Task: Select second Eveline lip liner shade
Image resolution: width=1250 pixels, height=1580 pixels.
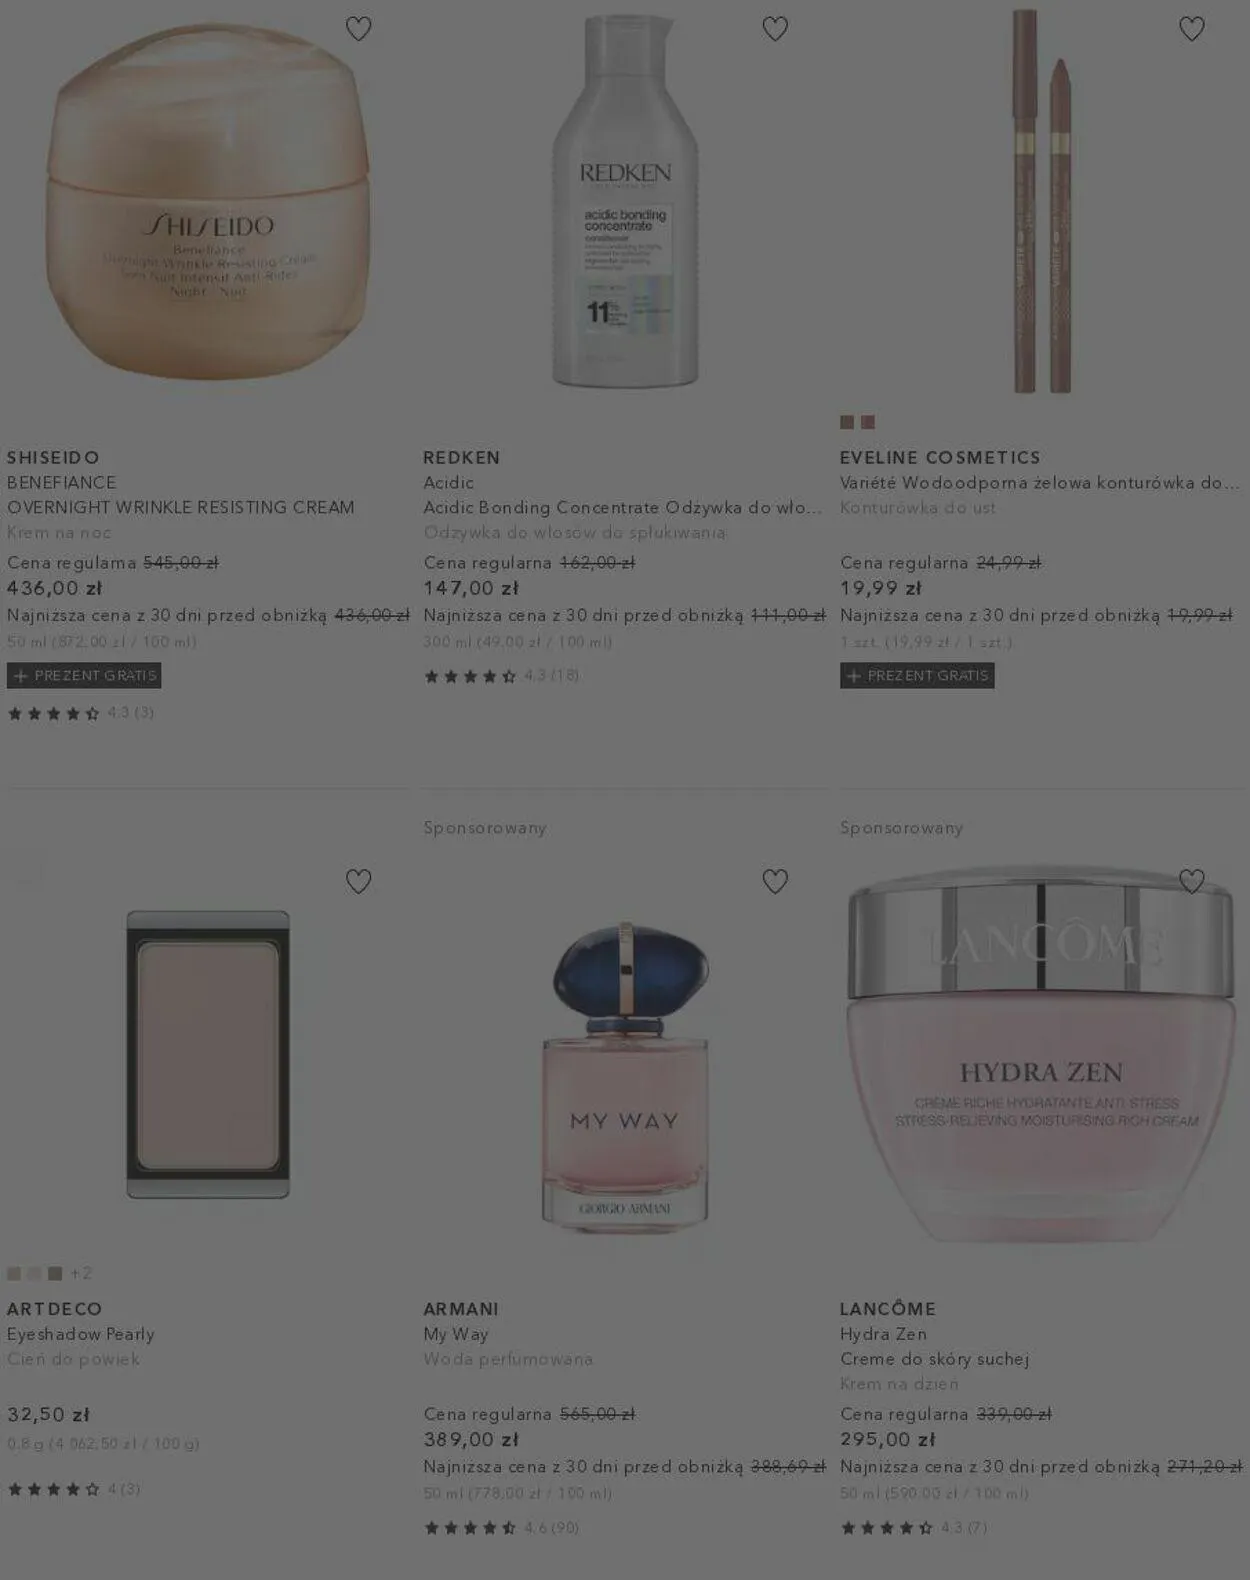Action: point(868,422)
